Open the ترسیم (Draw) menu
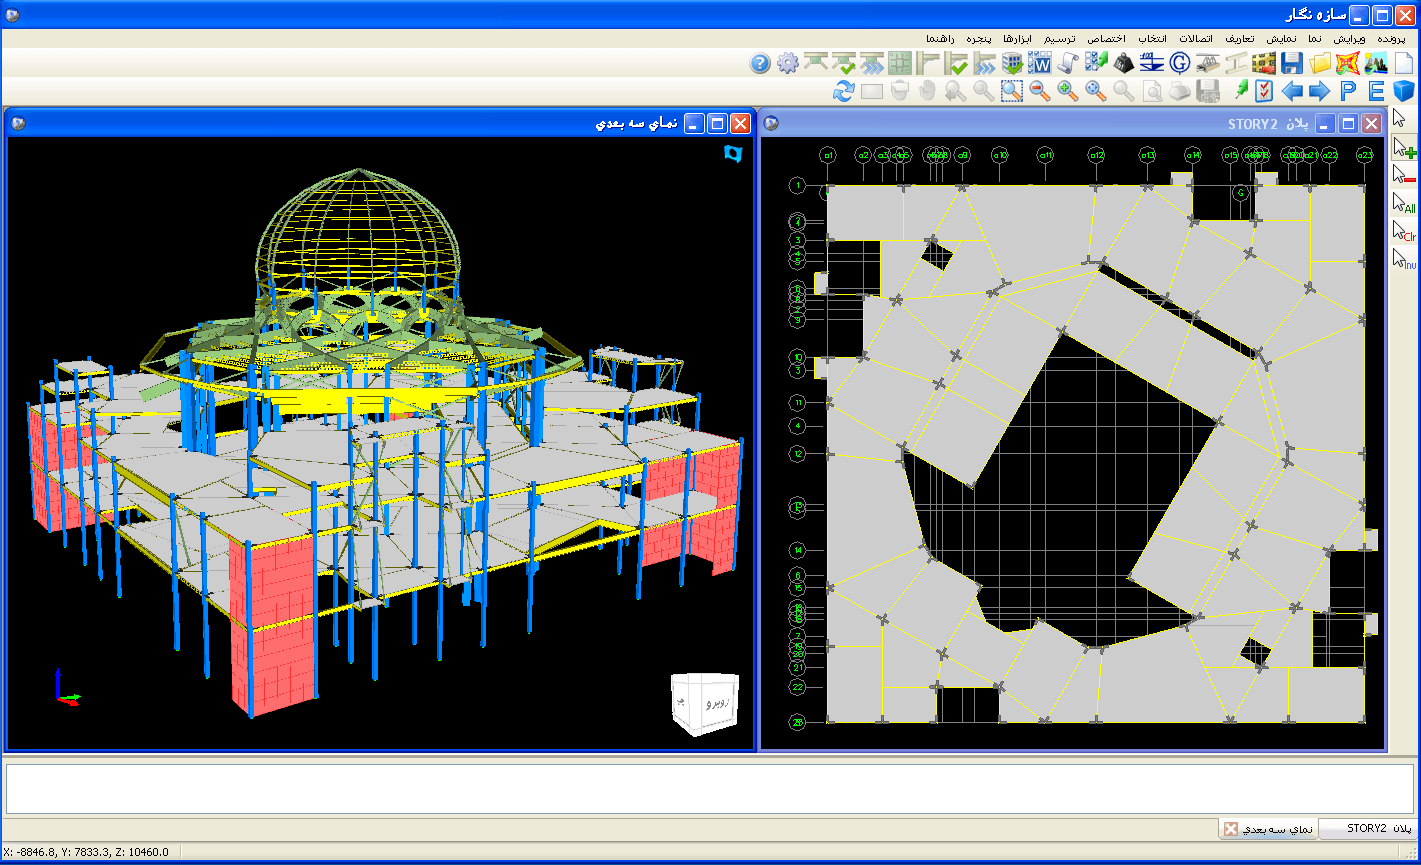Viewport: 1421px width, 865px height. pyautogui.click(x=1060, y=38)
